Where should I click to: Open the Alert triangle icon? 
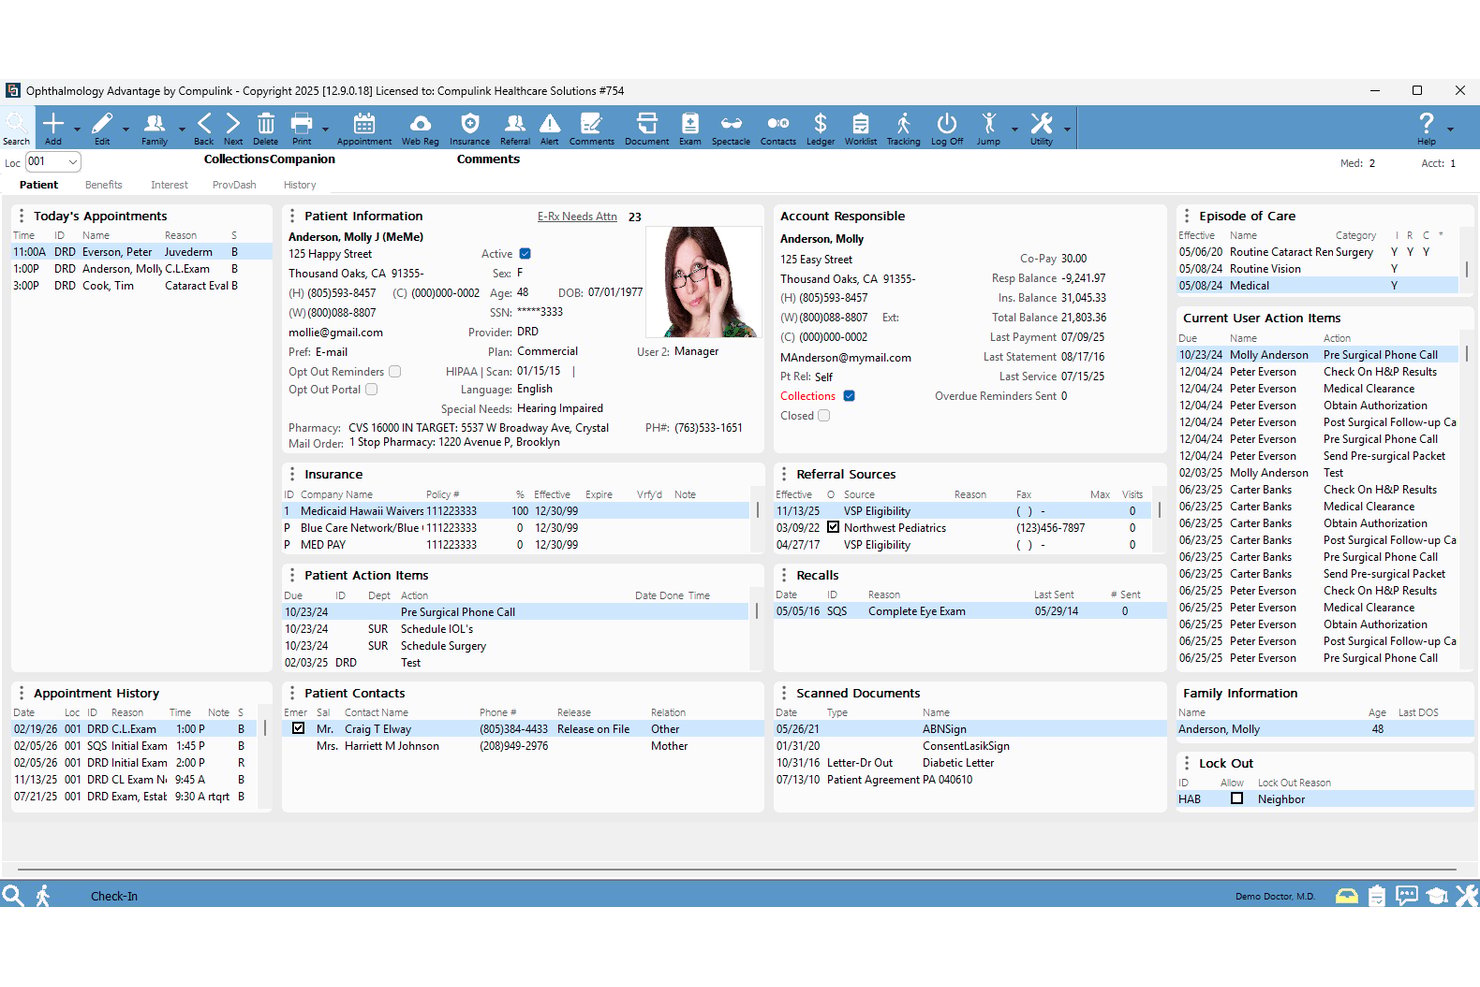coord(550,124)
